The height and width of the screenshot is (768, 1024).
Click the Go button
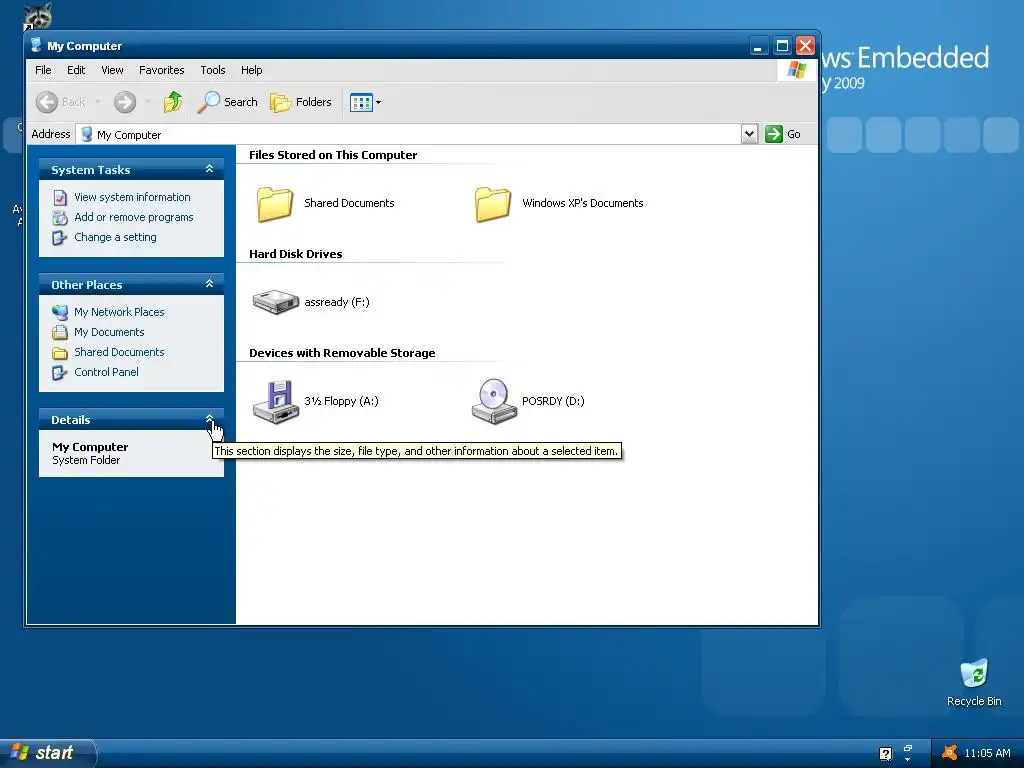pos(783,134)
